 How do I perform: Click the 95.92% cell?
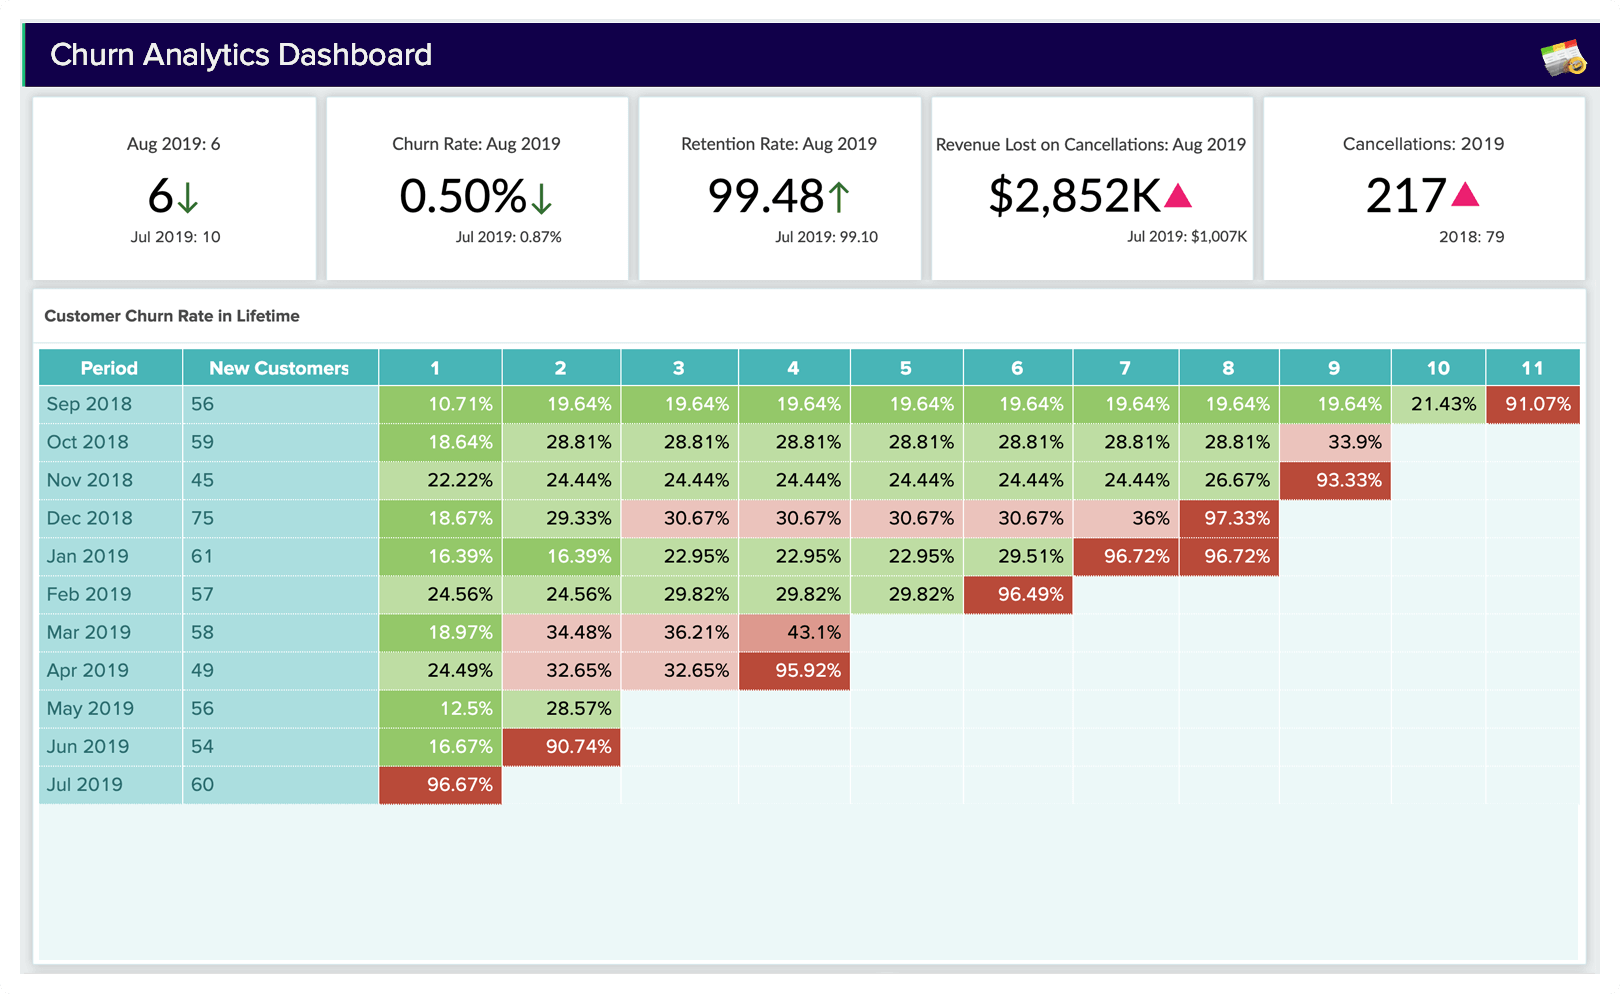coord(795,670)
